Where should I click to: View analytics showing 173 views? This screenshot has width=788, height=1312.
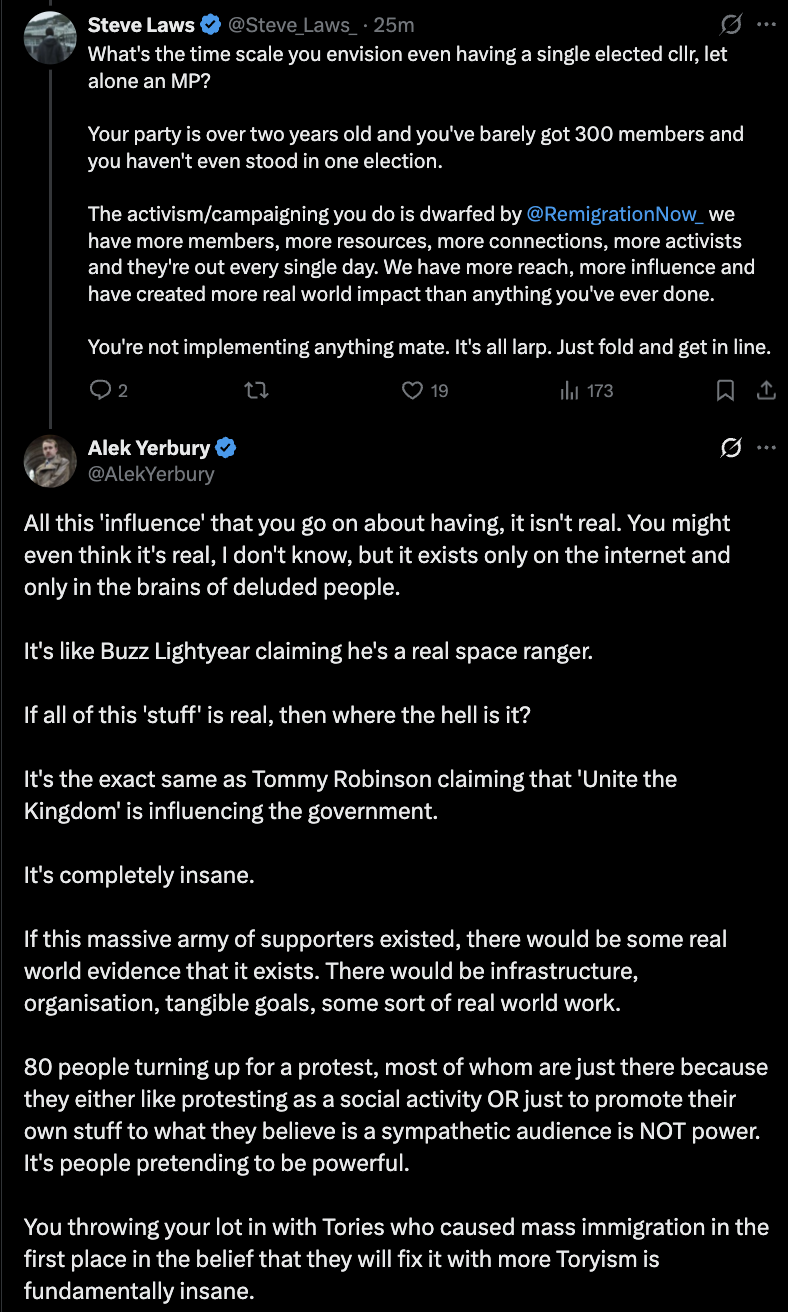point(587,391)
